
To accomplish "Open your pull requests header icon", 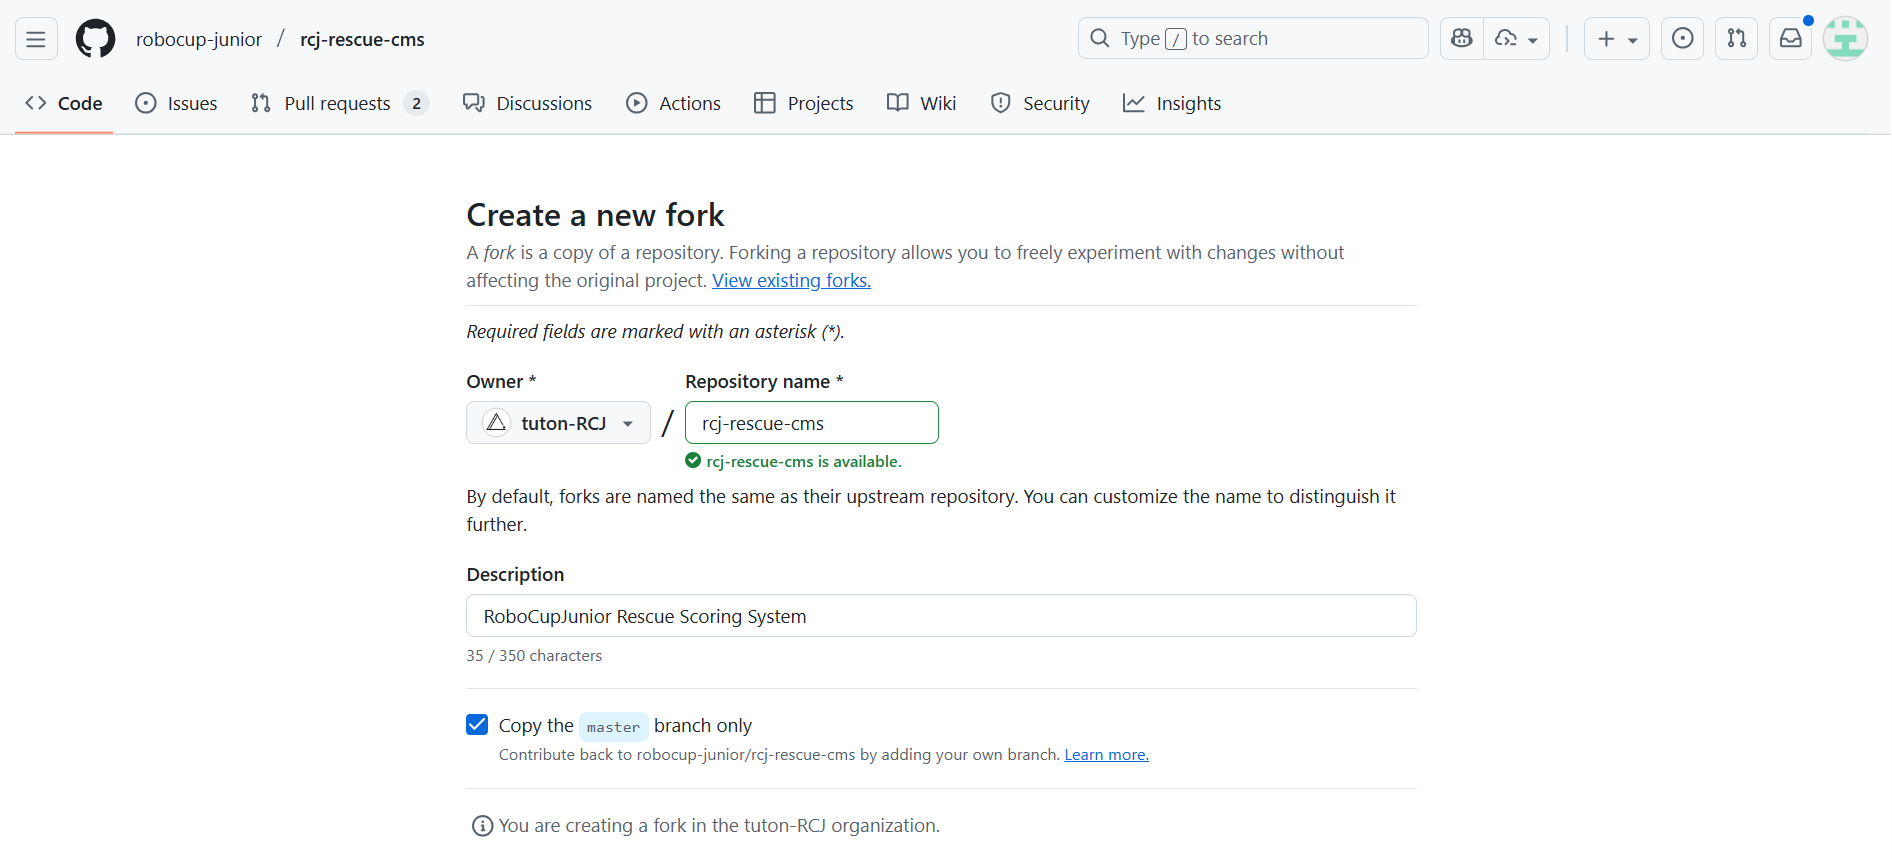I will point(1737,38).
